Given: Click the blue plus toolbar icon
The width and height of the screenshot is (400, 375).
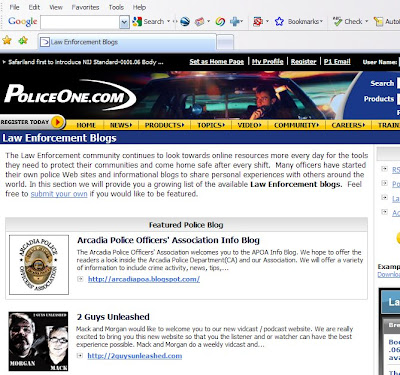Looking at the screenshot, I should 235,22.
